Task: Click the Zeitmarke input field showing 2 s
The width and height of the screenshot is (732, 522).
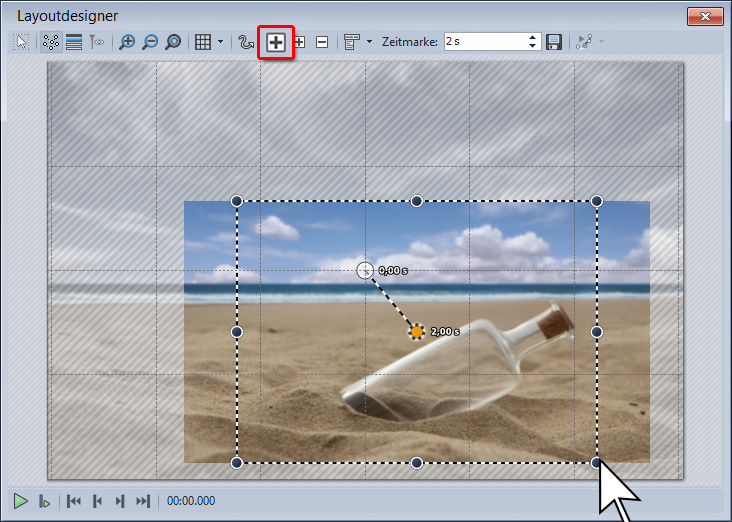Action: point(484,42)
